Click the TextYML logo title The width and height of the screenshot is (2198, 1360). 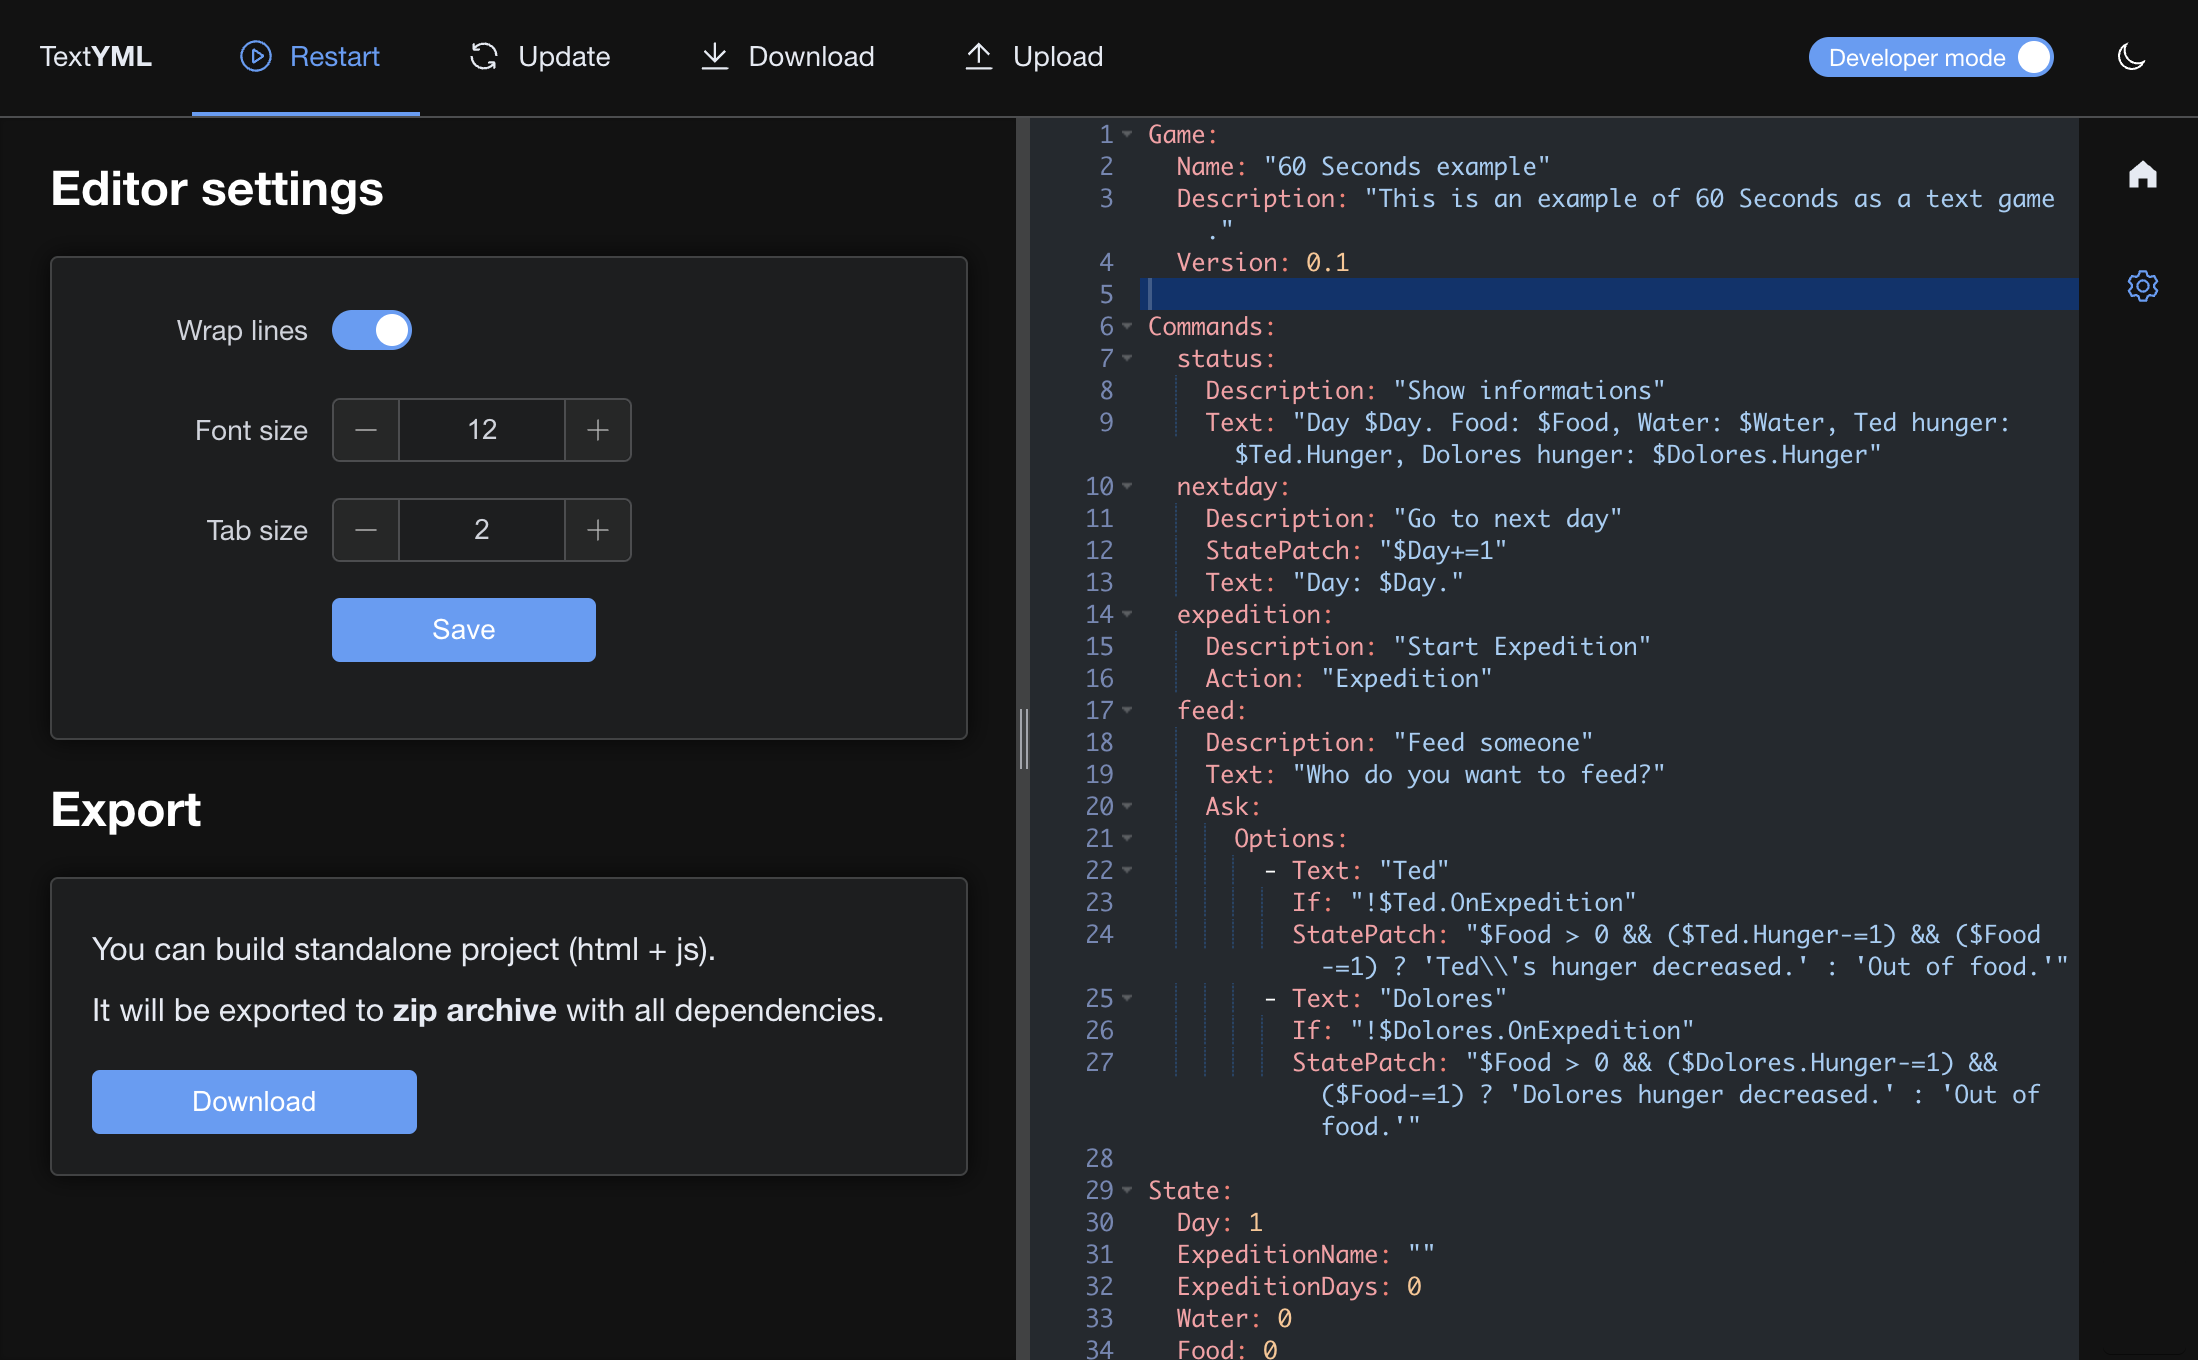(96, 56)
